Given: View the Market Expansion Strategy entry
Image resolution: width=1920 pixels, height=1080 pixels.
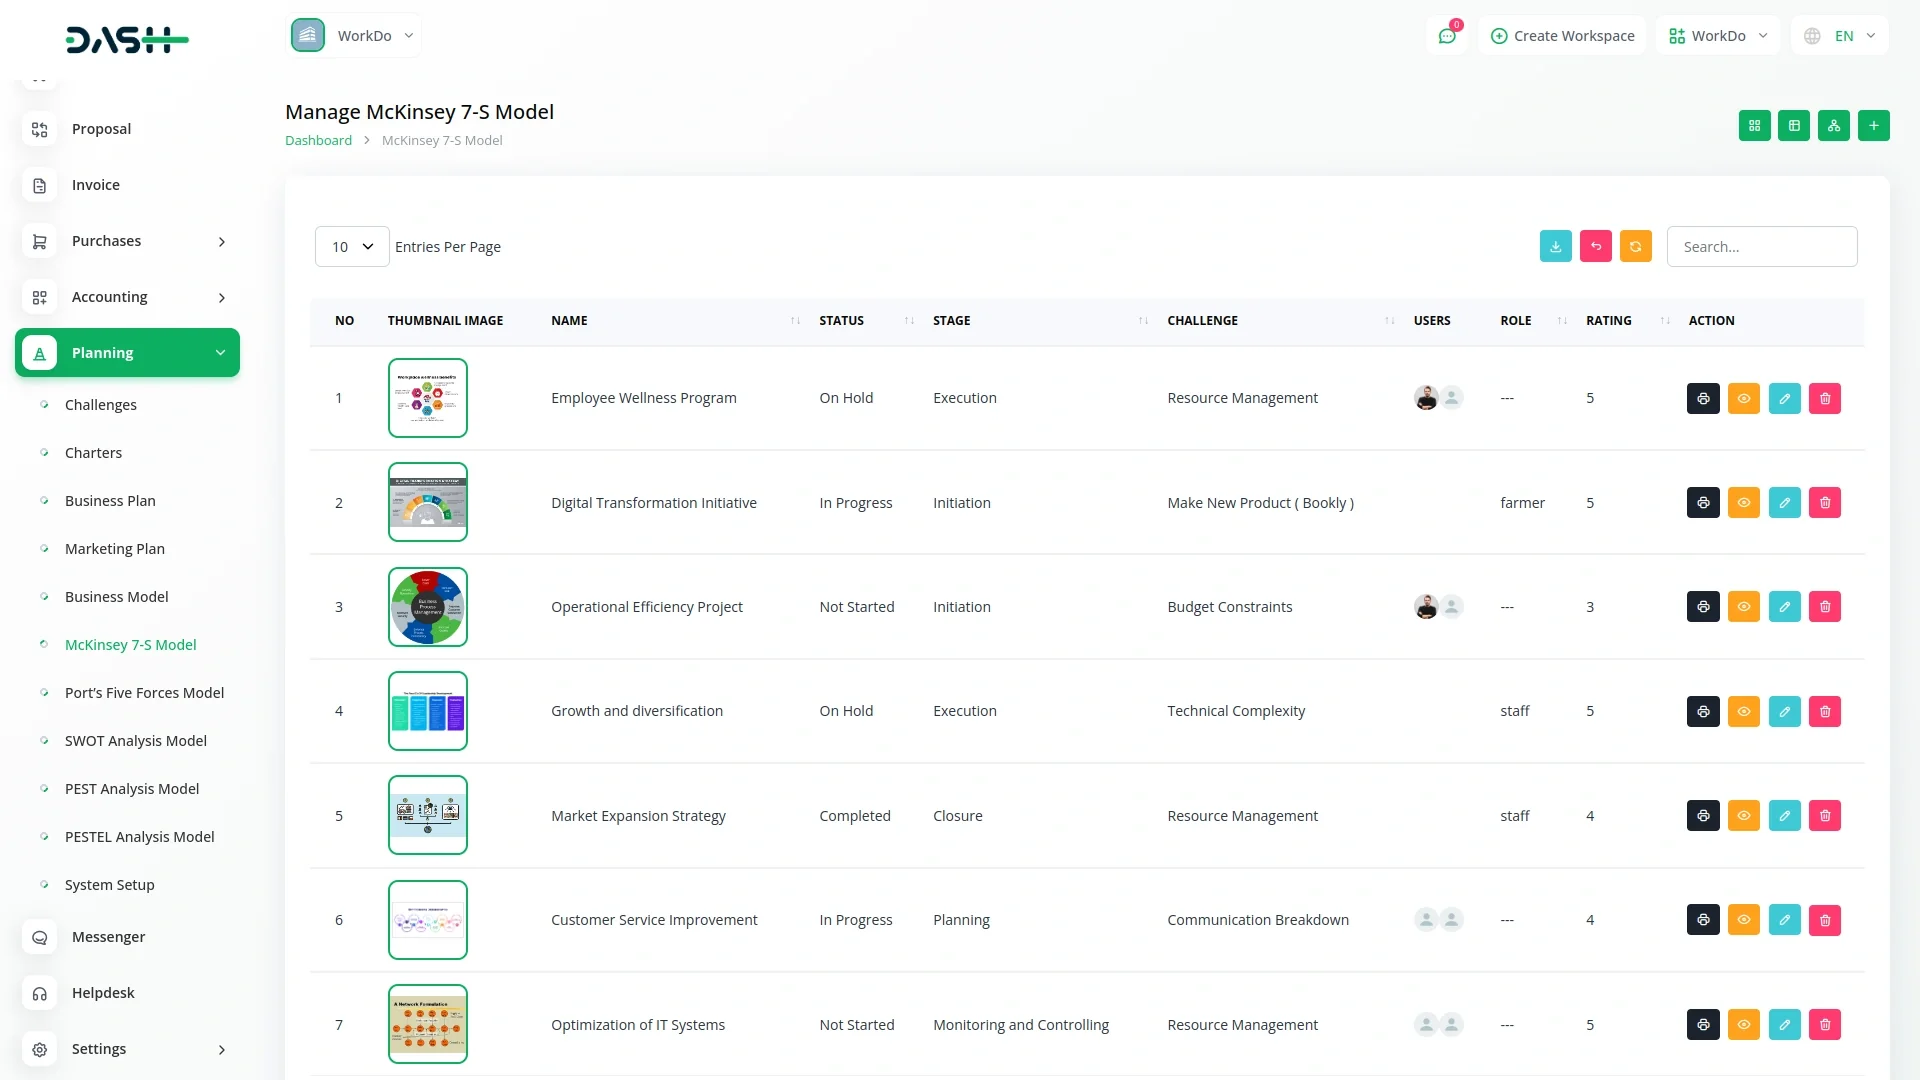Looking at the screenshot, I should 1743,816.
